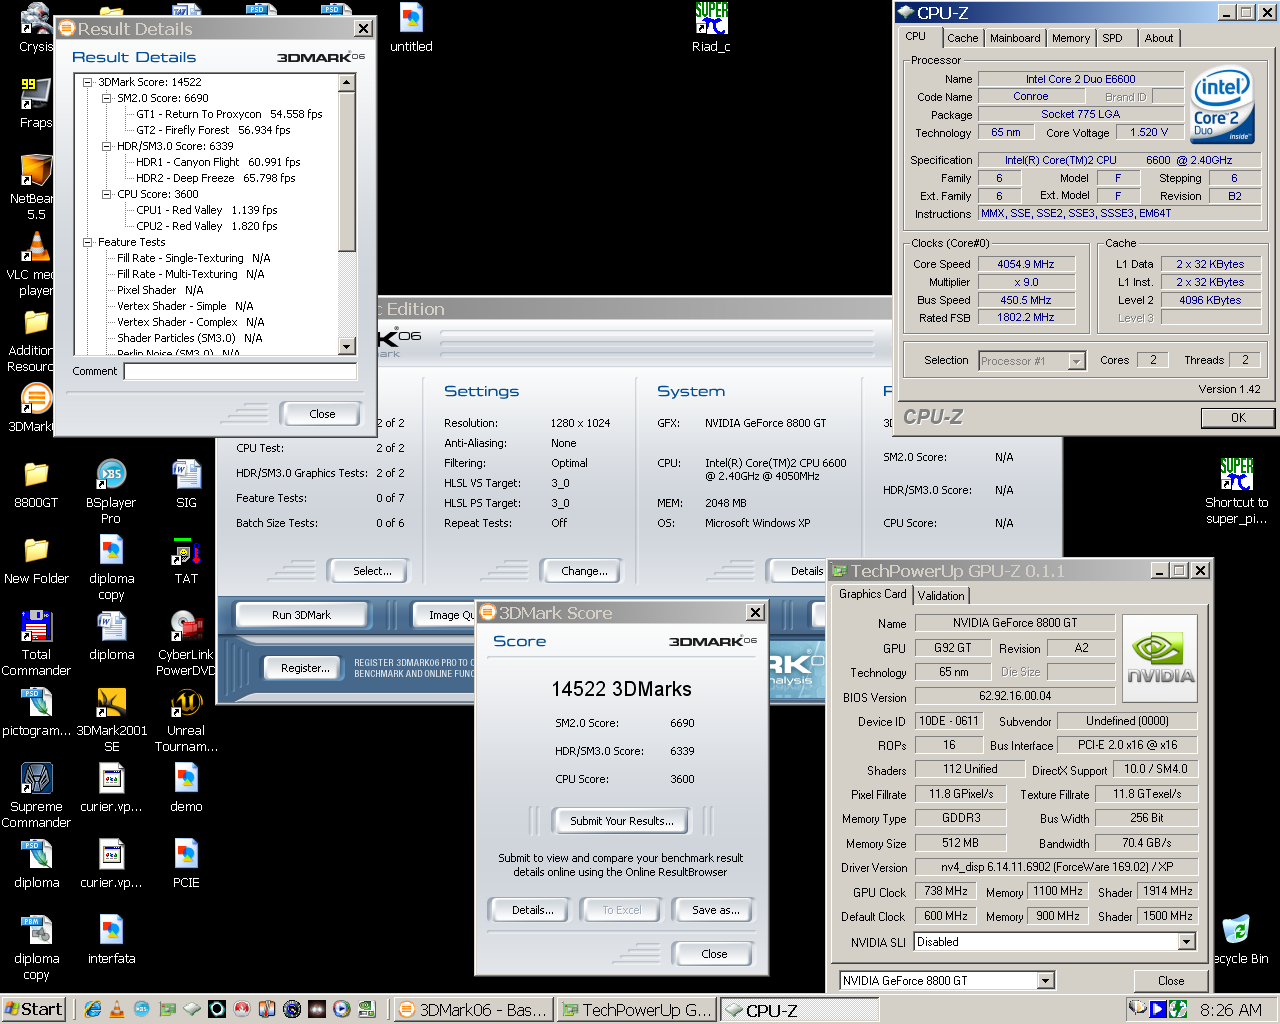The width and height of the screenshot is (1280, 1024).
Task: Switch to the Memory tab in CPU-Z
Action: pyautogui.click(x=1071, y=38)
